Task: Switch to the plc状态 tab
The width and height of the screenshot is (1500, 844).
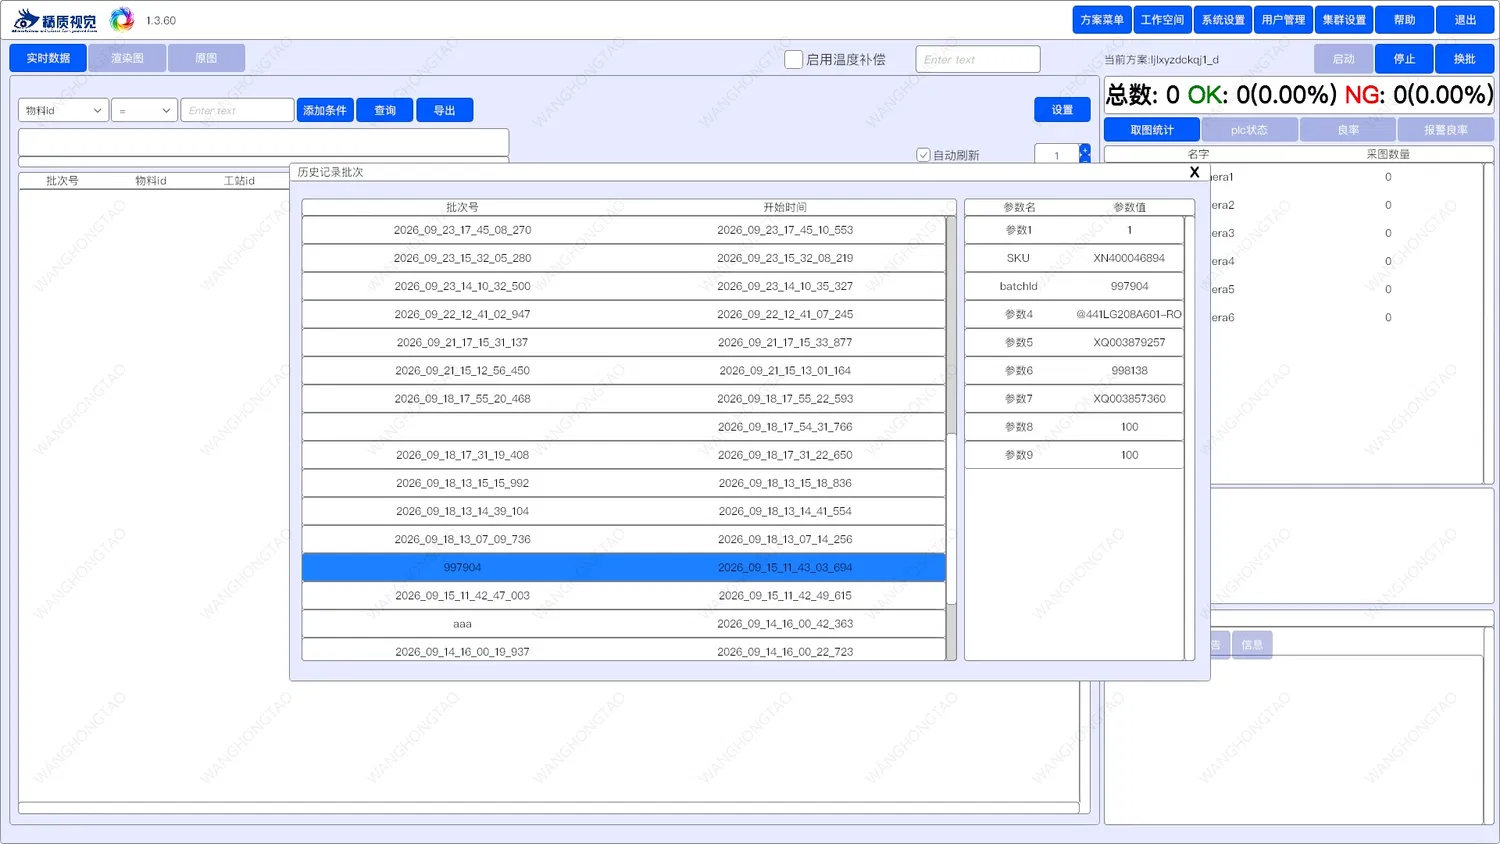Action: tap(1249, 130)
